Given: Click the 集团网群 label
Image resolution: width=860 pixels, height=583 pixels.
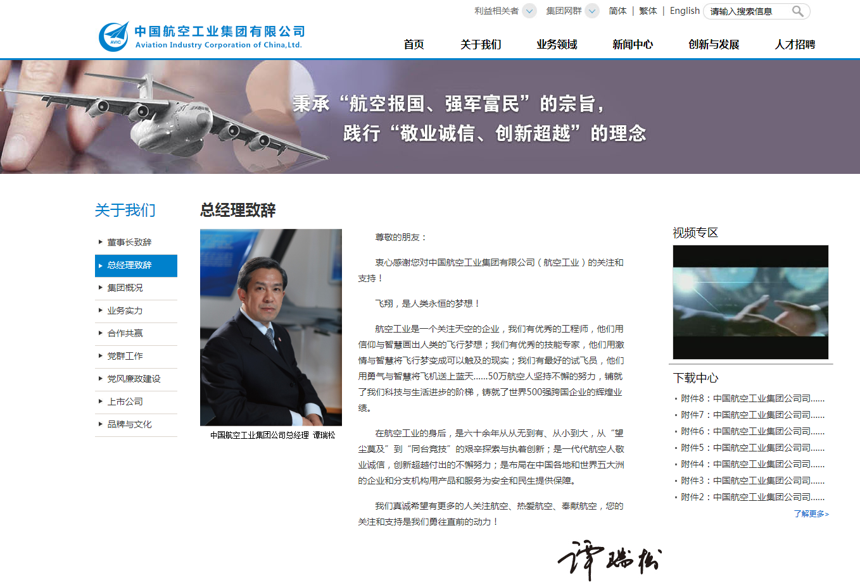Looking at the screenshot, I should (564, 11).
